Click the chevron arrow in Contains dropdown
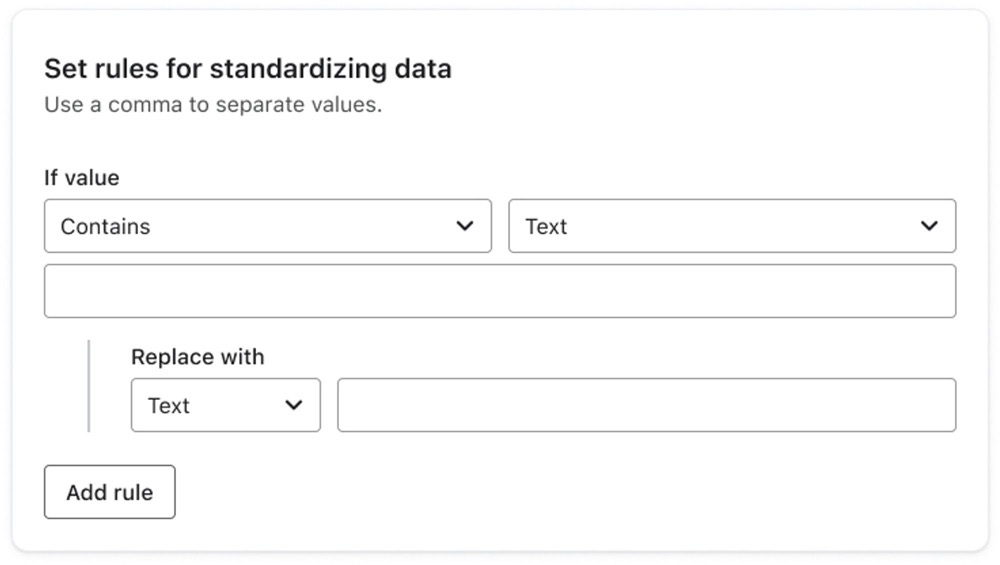The height and width of the screenshot is (565, 1000). (465, 226)
